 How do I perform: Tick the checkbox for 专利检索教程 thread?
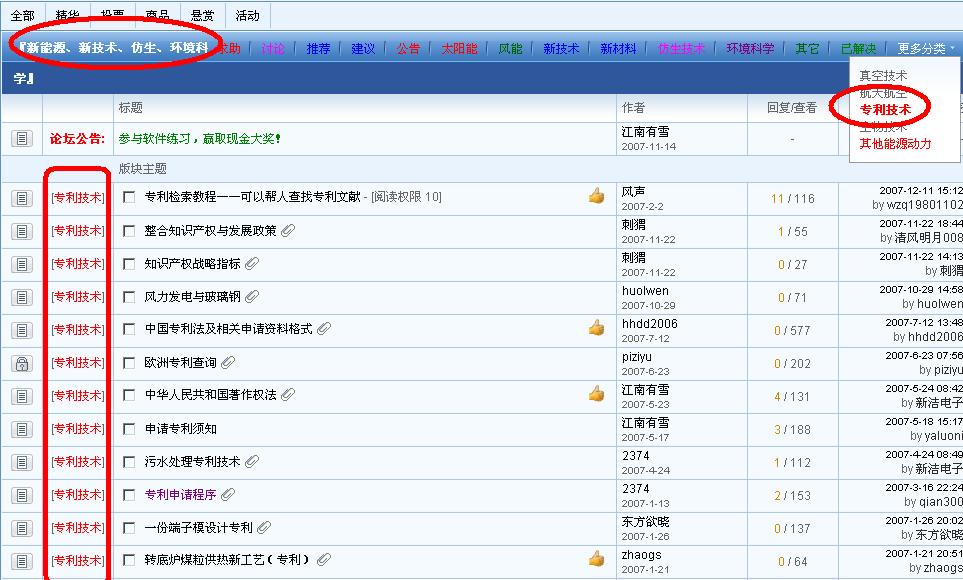(x=129, y=197)
